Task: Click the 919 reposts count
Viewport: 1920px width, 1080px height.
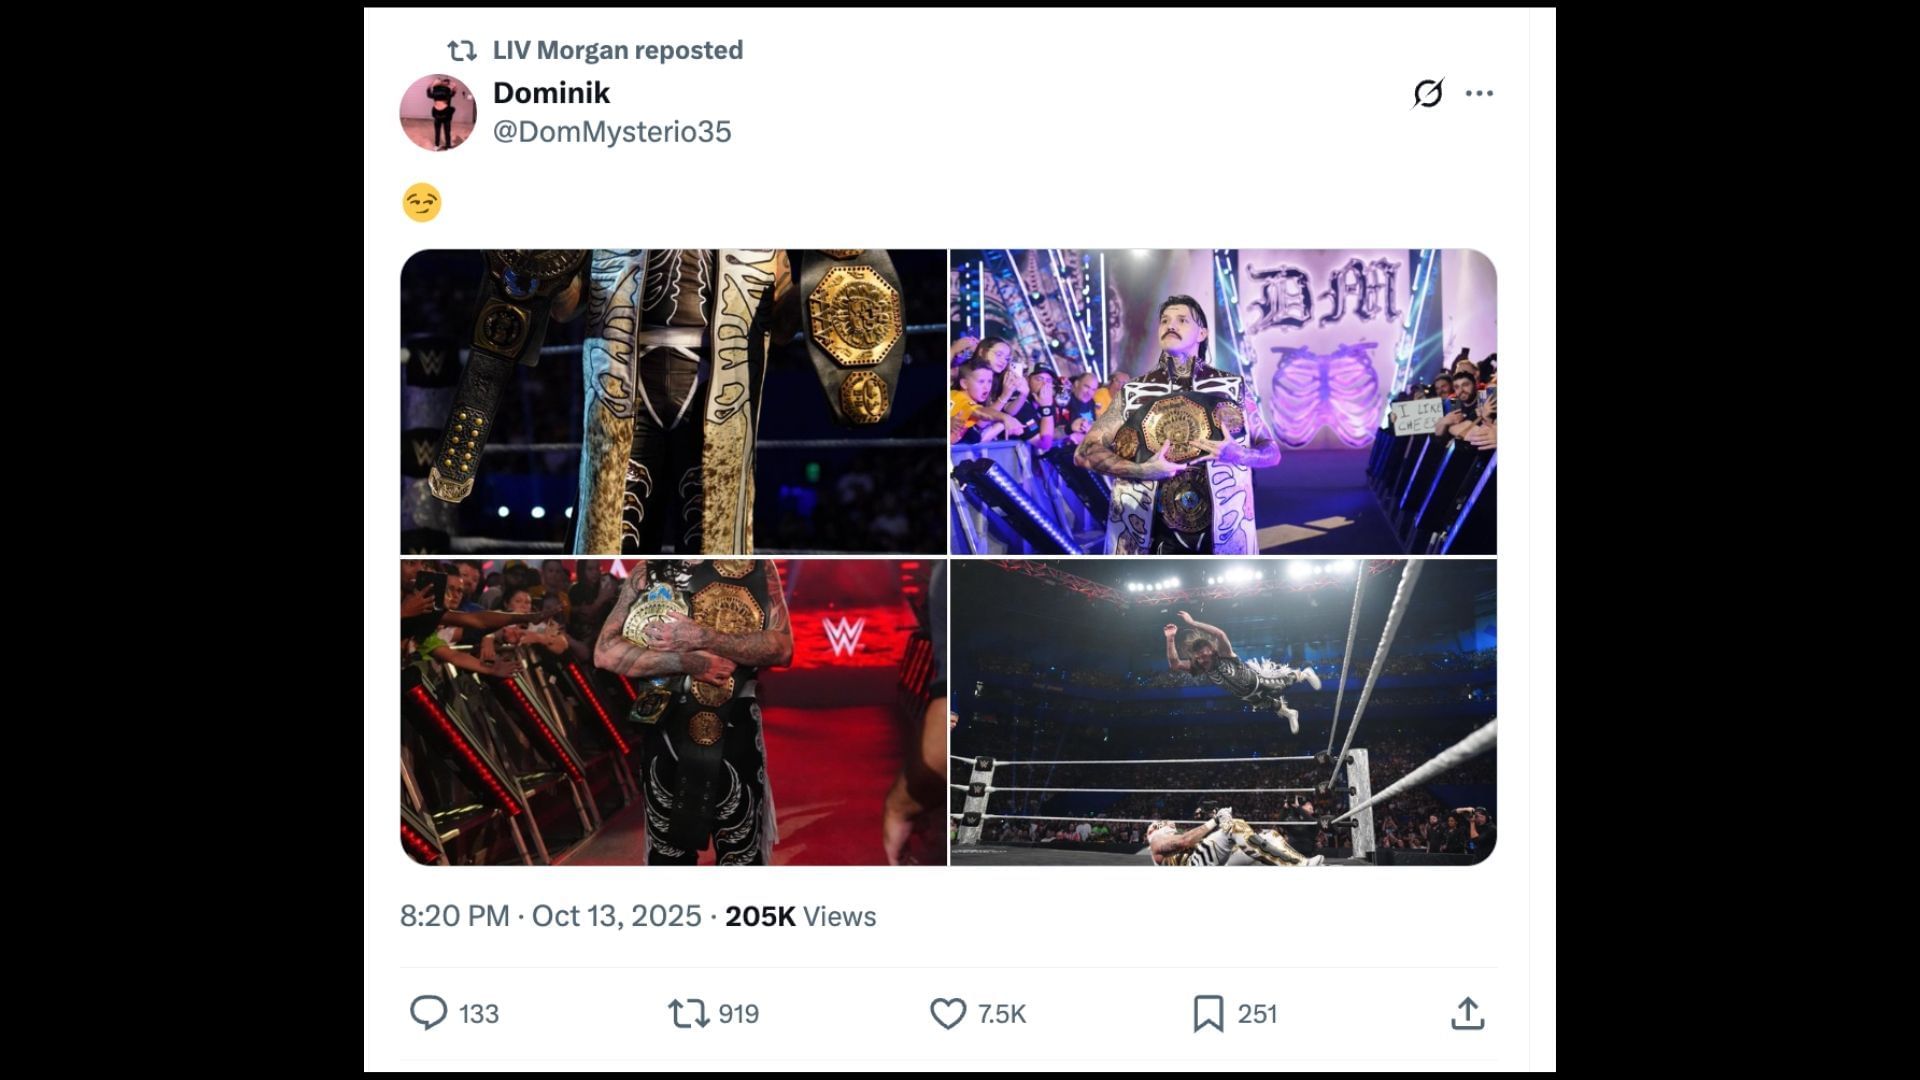Action: click(x=739, y=1014)
